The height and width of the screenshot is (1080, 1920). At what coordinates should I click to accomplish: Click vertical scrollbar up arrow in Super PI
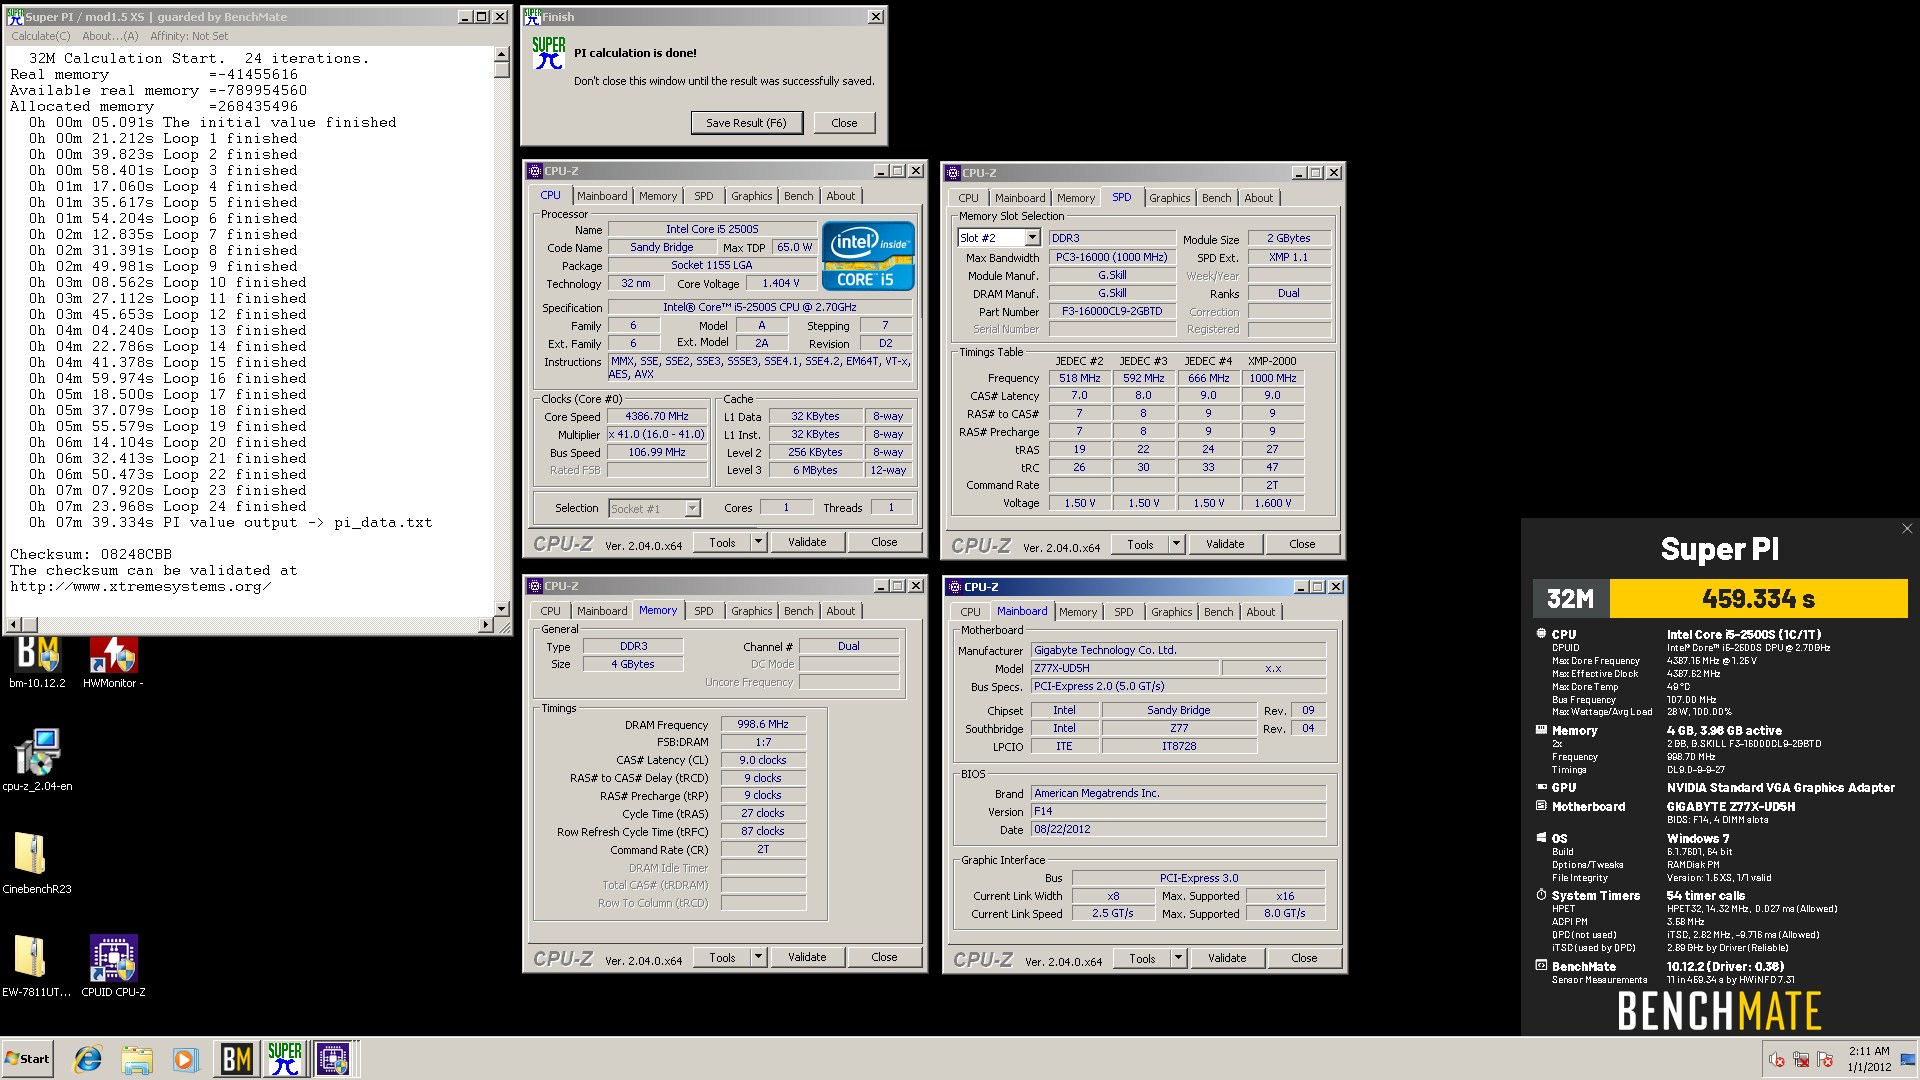click(x=502, y=56)
